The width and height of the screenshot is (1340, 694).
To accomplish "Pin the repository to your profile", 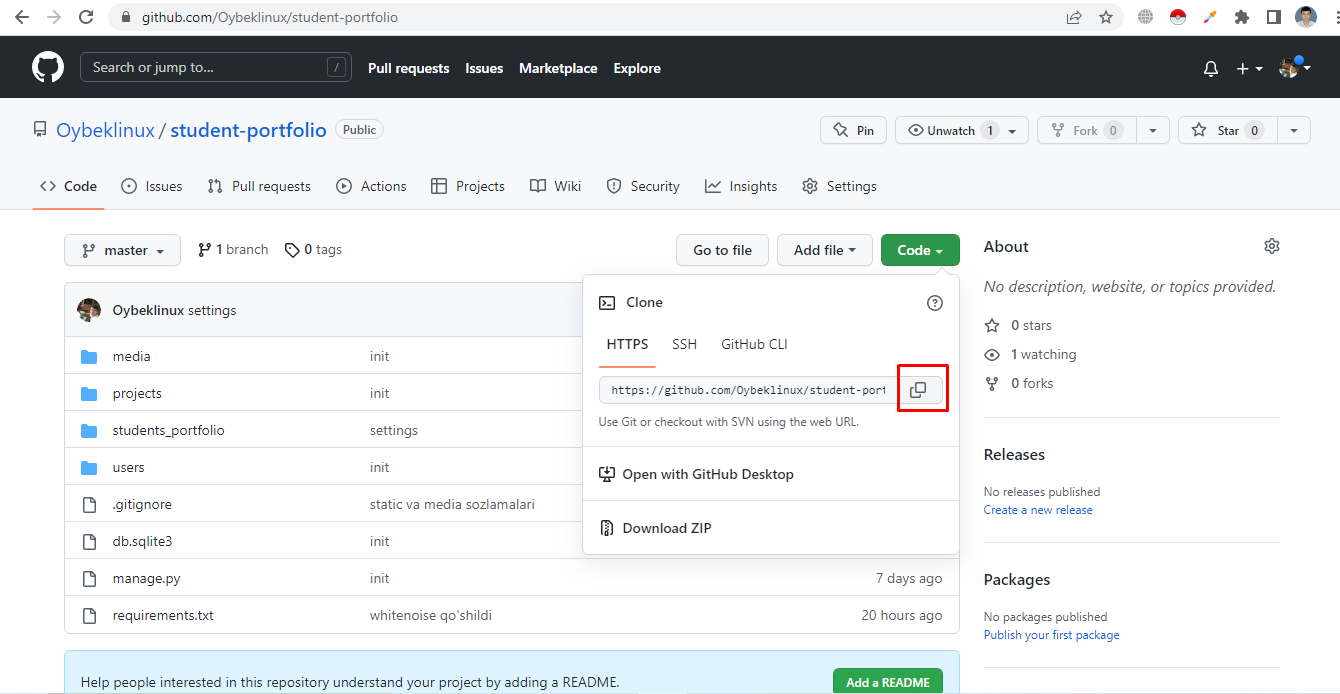I will click(853, 131).
